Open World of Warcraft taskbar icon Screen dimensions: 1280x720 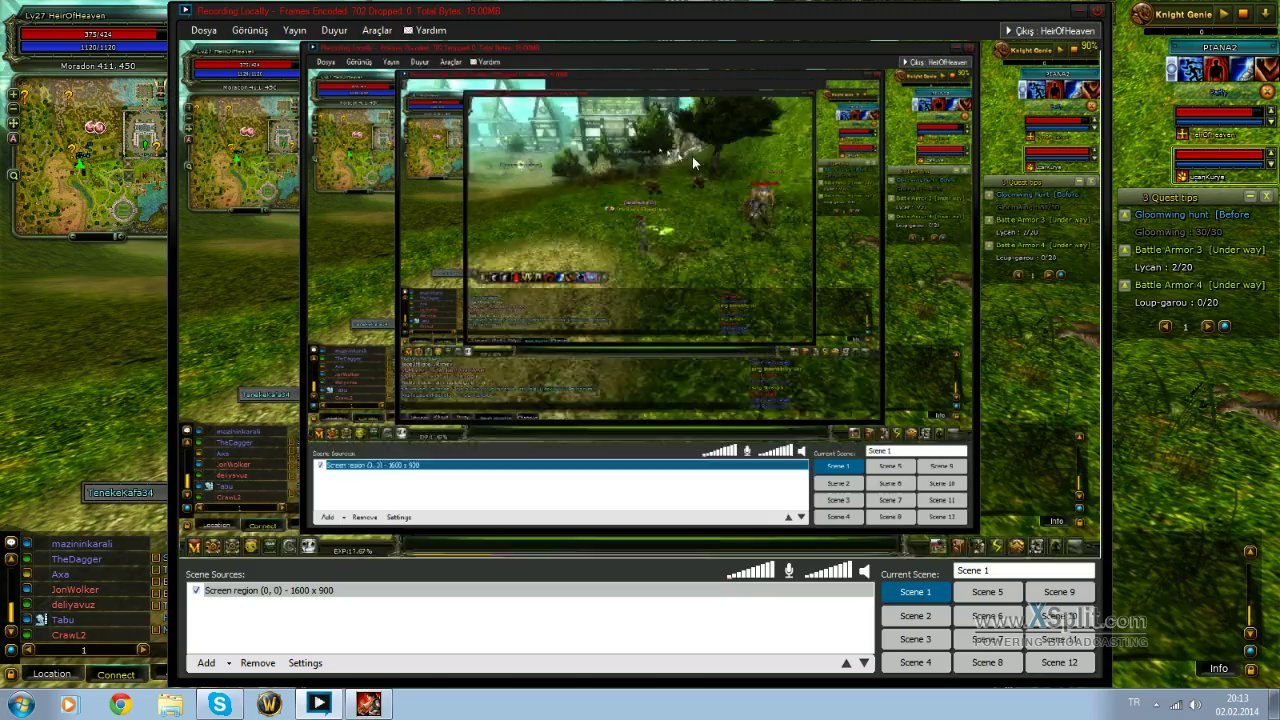point(269,705)
